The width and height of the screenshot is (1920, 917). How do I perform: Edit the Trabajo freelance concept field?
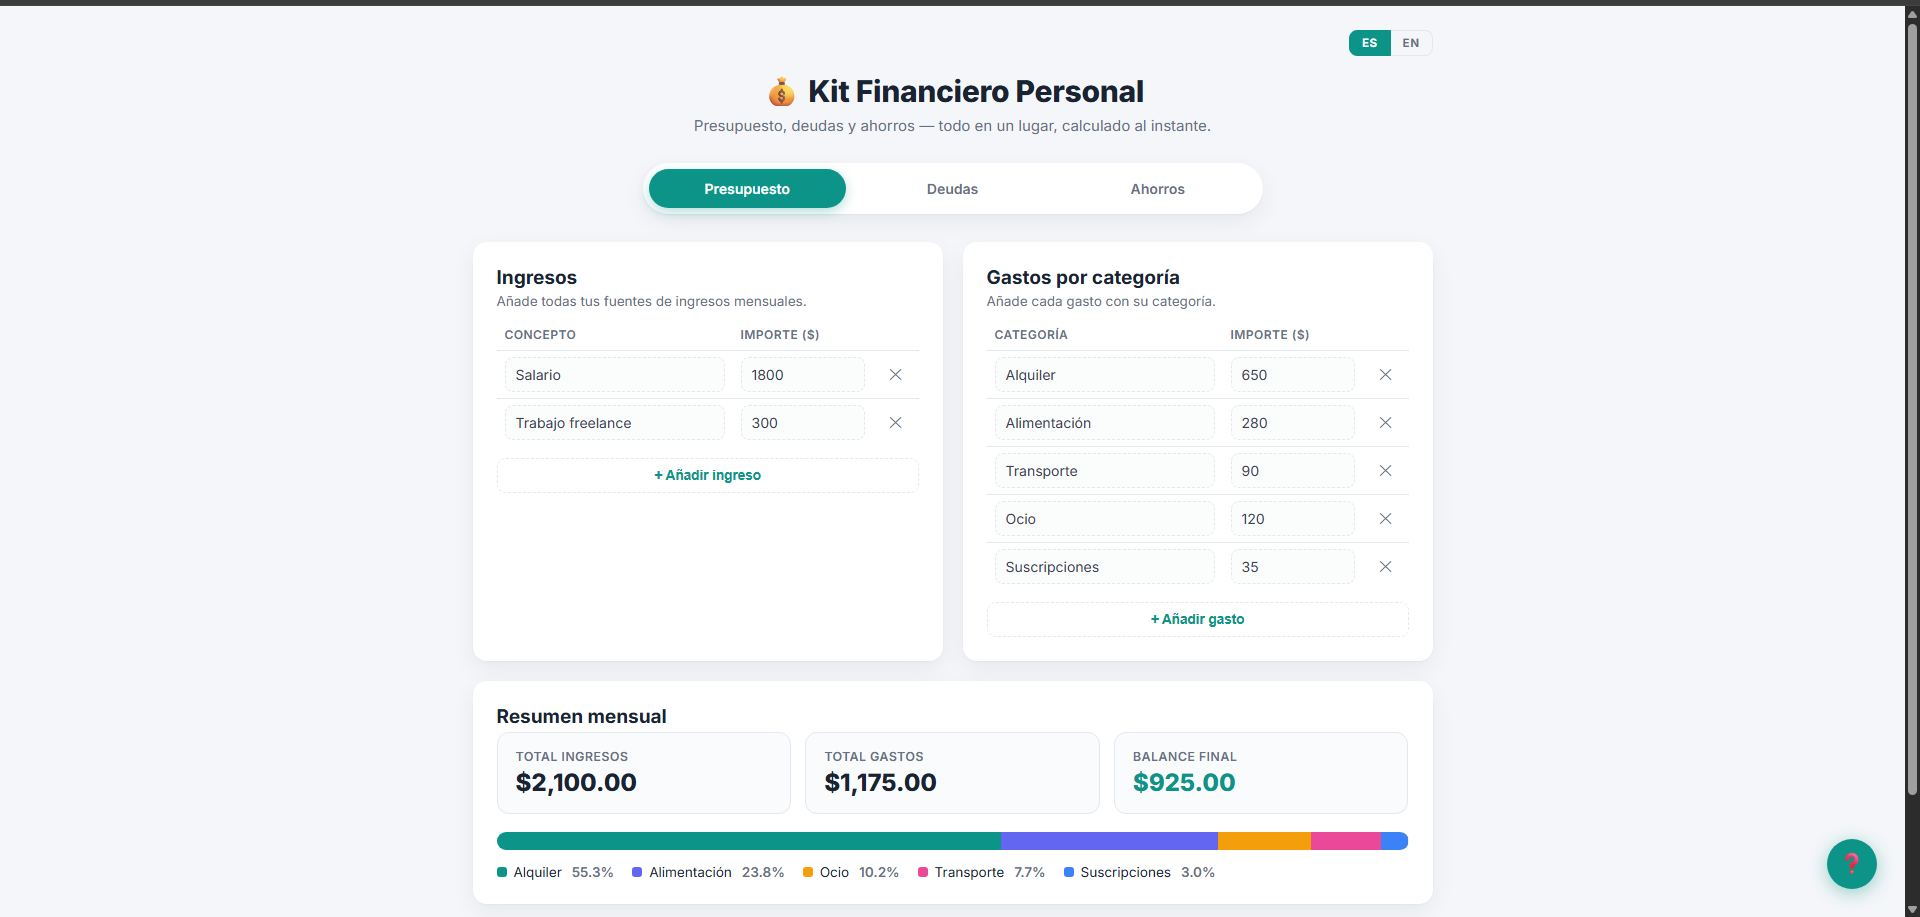[x=614, y=423]
